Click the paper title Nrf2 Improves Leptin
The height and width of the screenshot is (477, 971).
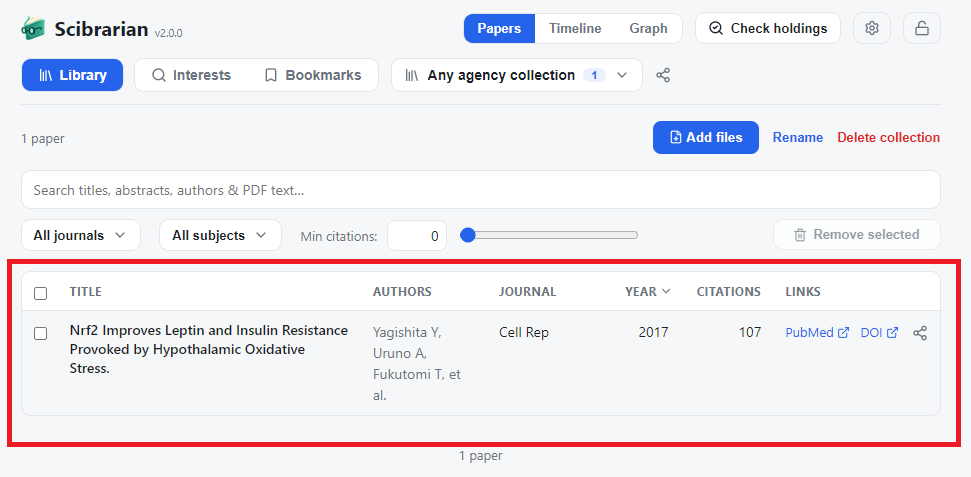[209, 349]
